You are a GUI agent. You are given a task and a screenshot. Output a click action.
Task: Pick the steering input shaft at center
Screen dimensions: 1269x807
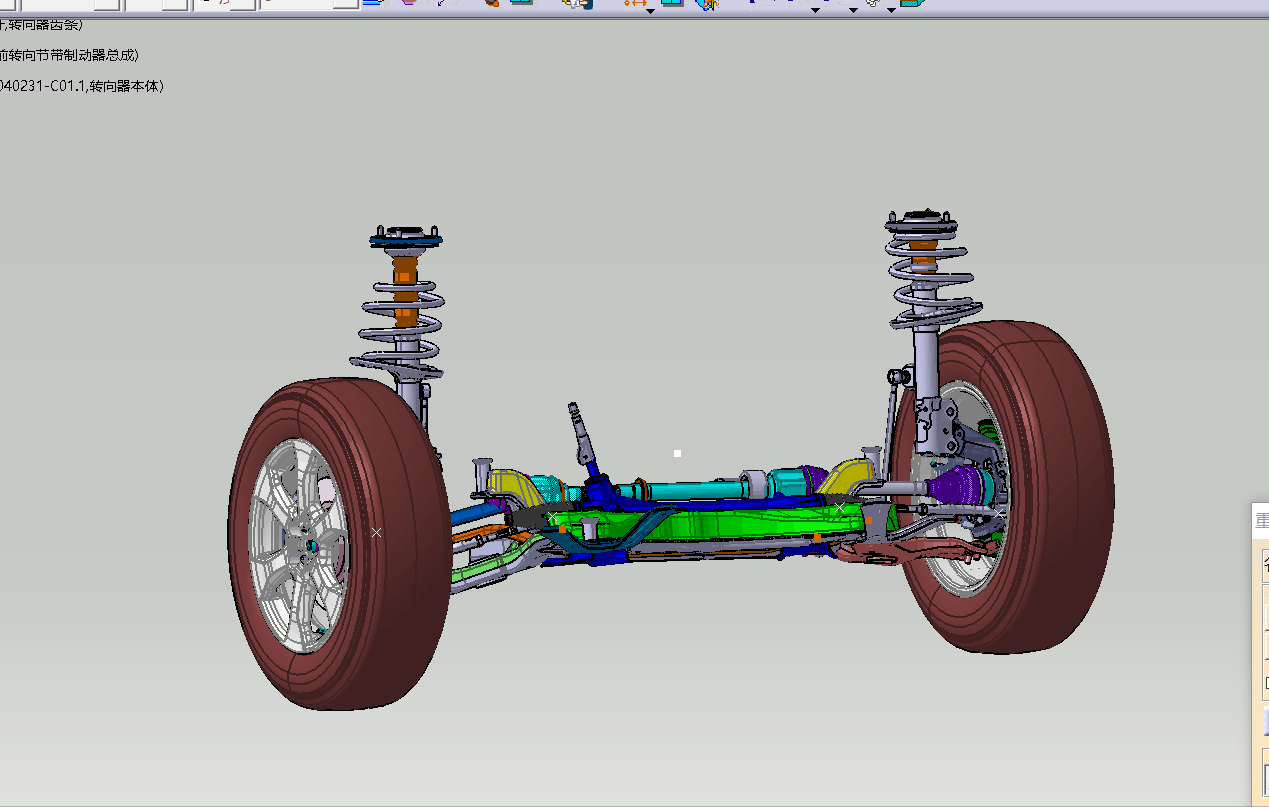pos(583,432)
